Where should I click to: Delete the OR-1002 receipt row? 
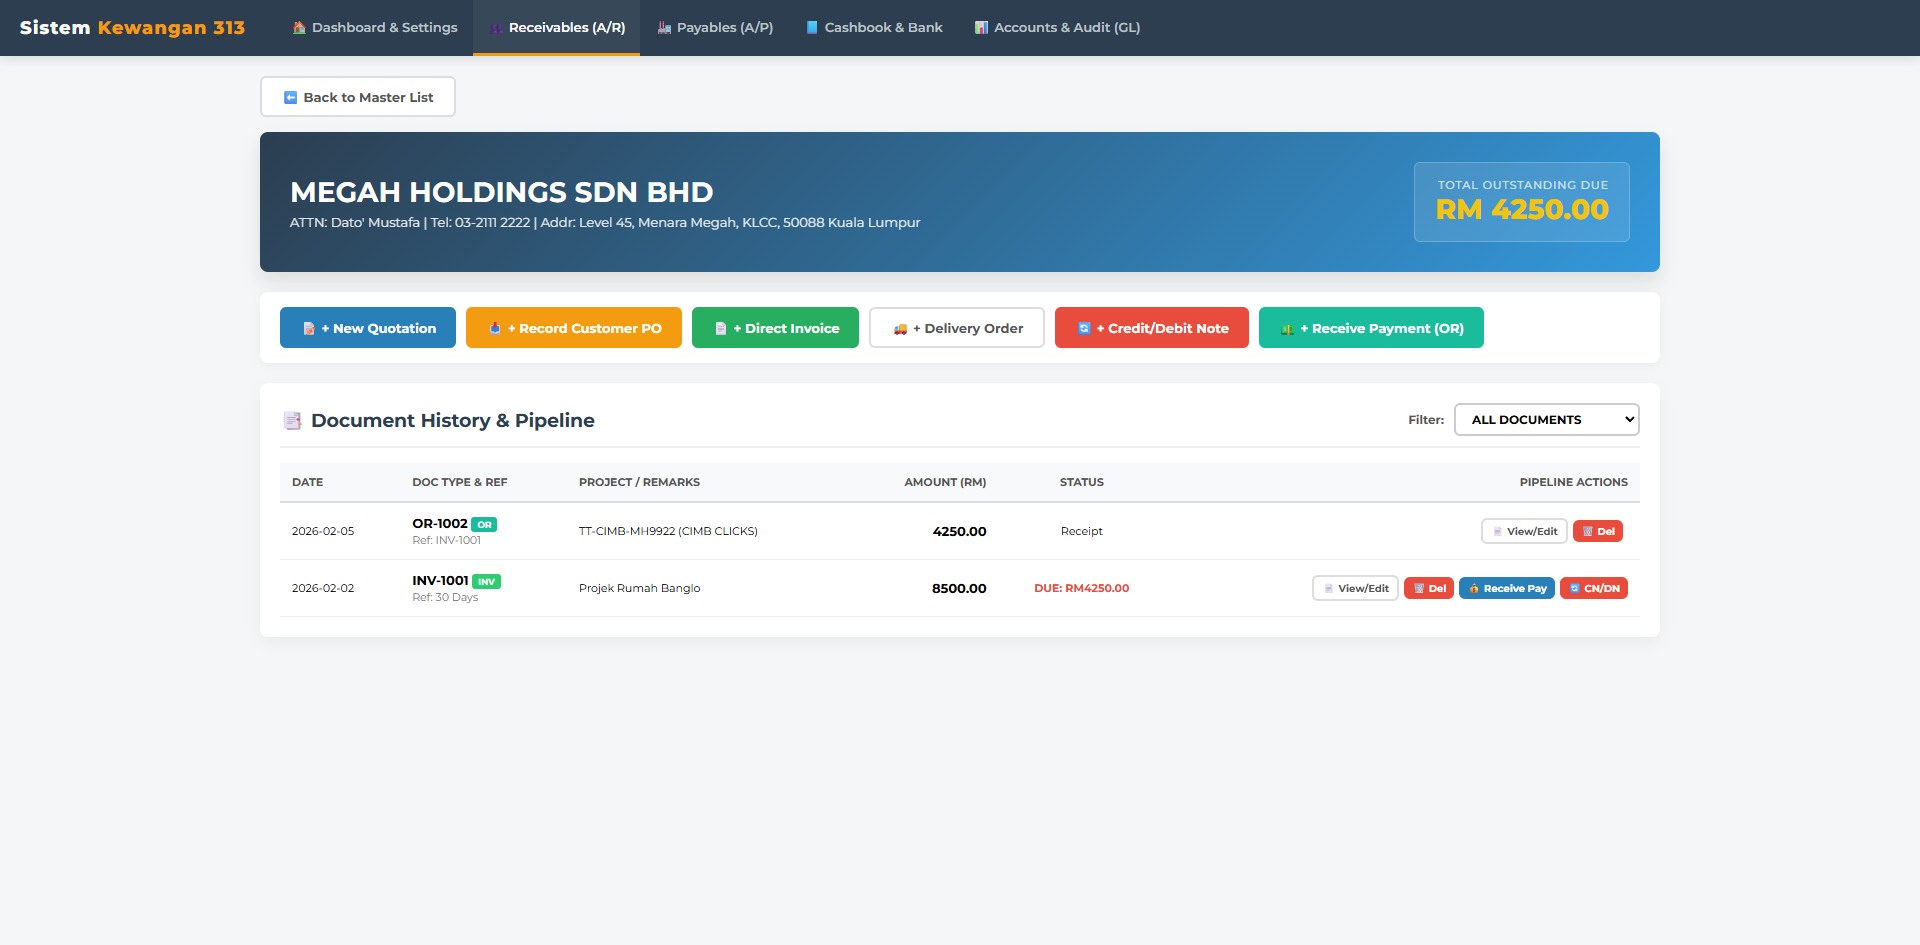click(x=1598, y=531)
